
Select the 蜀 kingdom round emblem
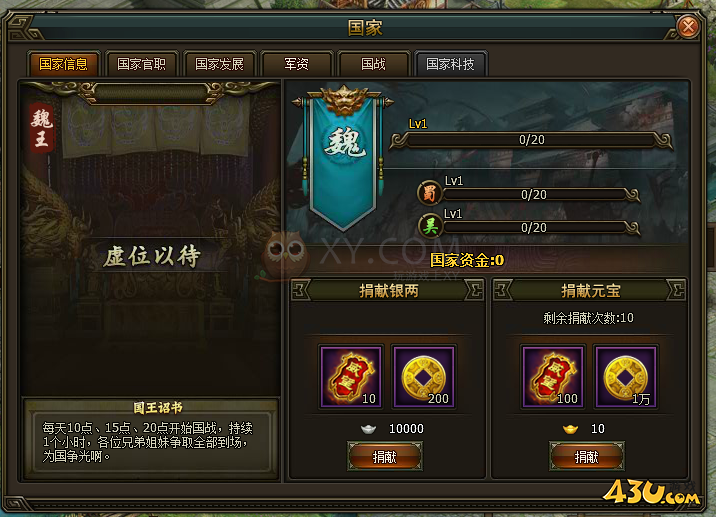(x=429, y=193)
